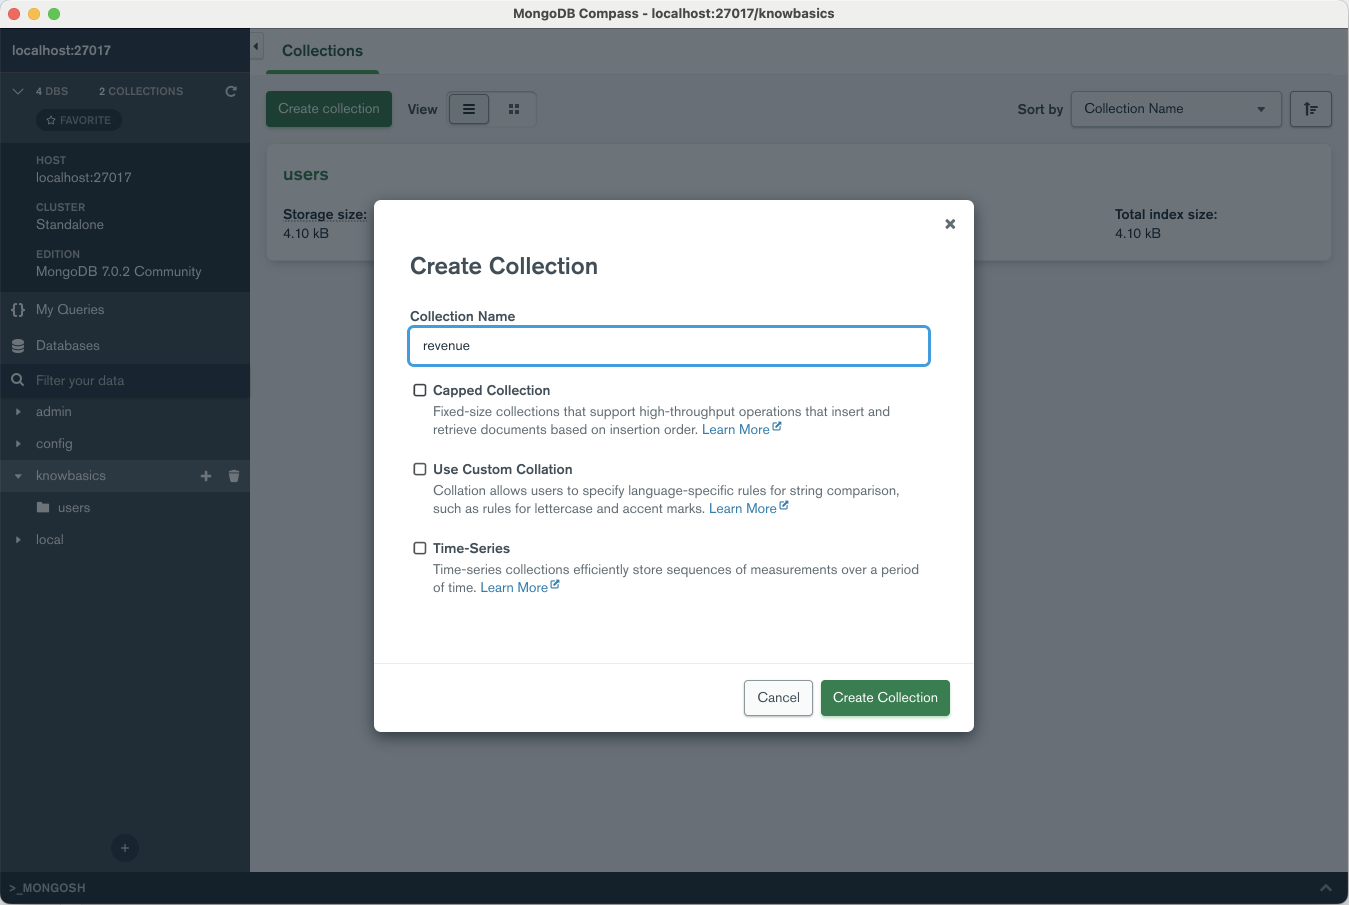Click the trash icon next to knowbasics
Image resolution: width=1349 pixels, height=905 pixels.
click(x=234, y=476)
